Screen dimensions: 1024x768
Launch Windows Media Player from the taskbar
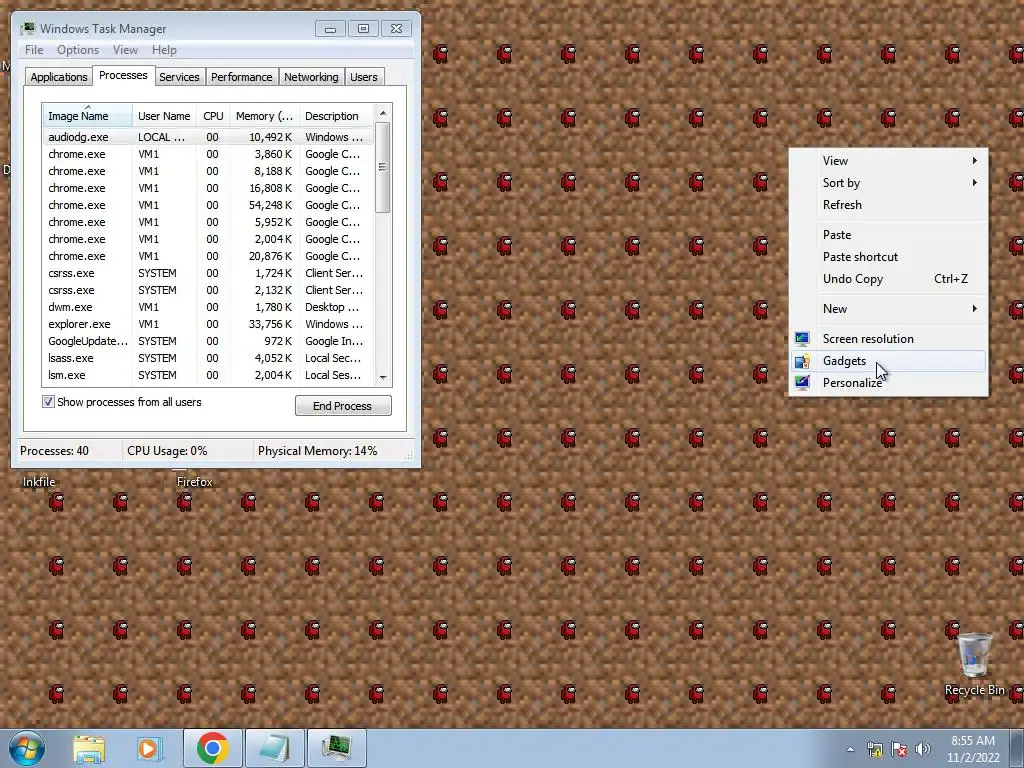pyautogui.click(x=149, y=748)
